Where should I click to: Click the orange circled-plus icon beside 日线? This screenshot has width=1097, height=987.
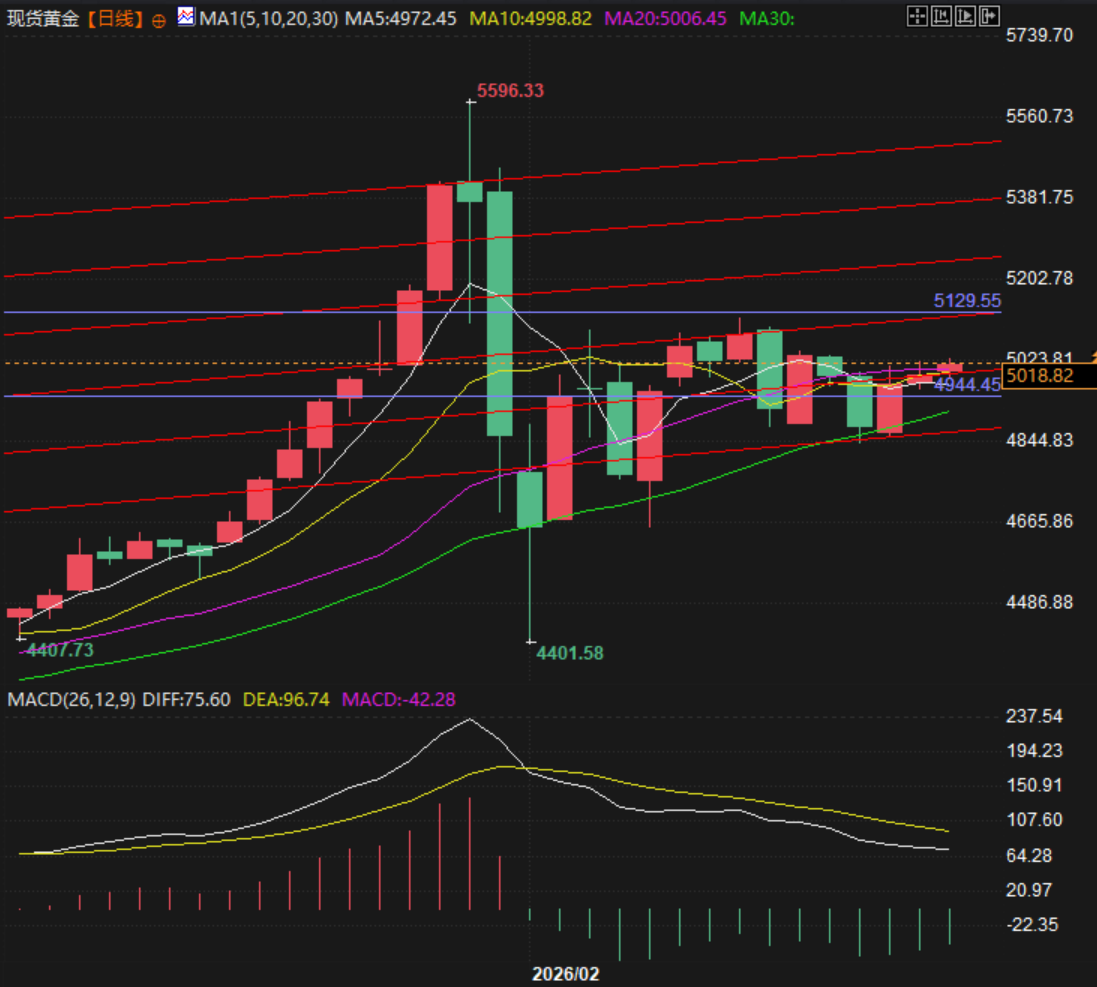click(x=159, y=21)
